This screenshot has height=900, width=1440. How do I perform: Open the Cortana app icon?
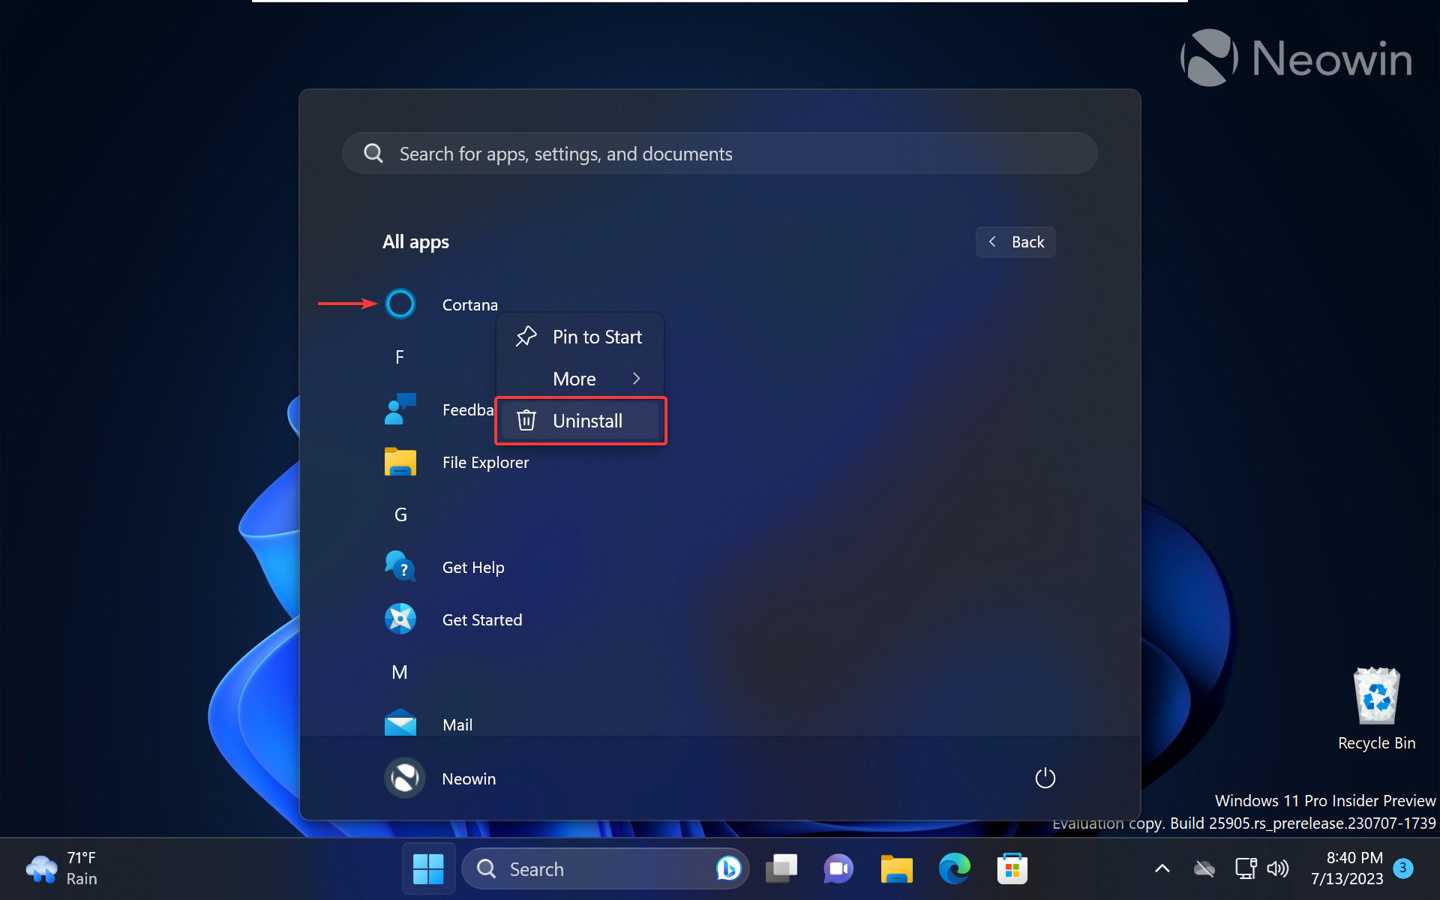400,303
